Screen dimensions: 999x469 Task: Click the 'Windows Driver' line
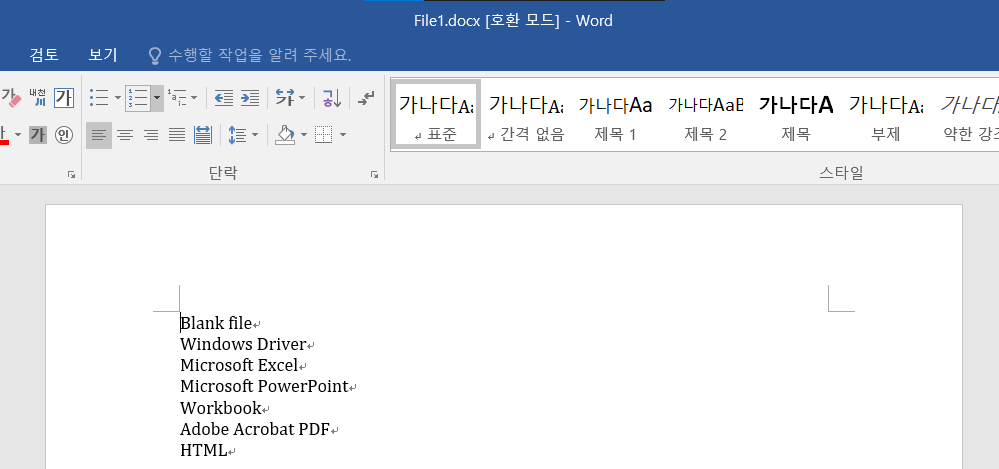[x=243, y=344]
